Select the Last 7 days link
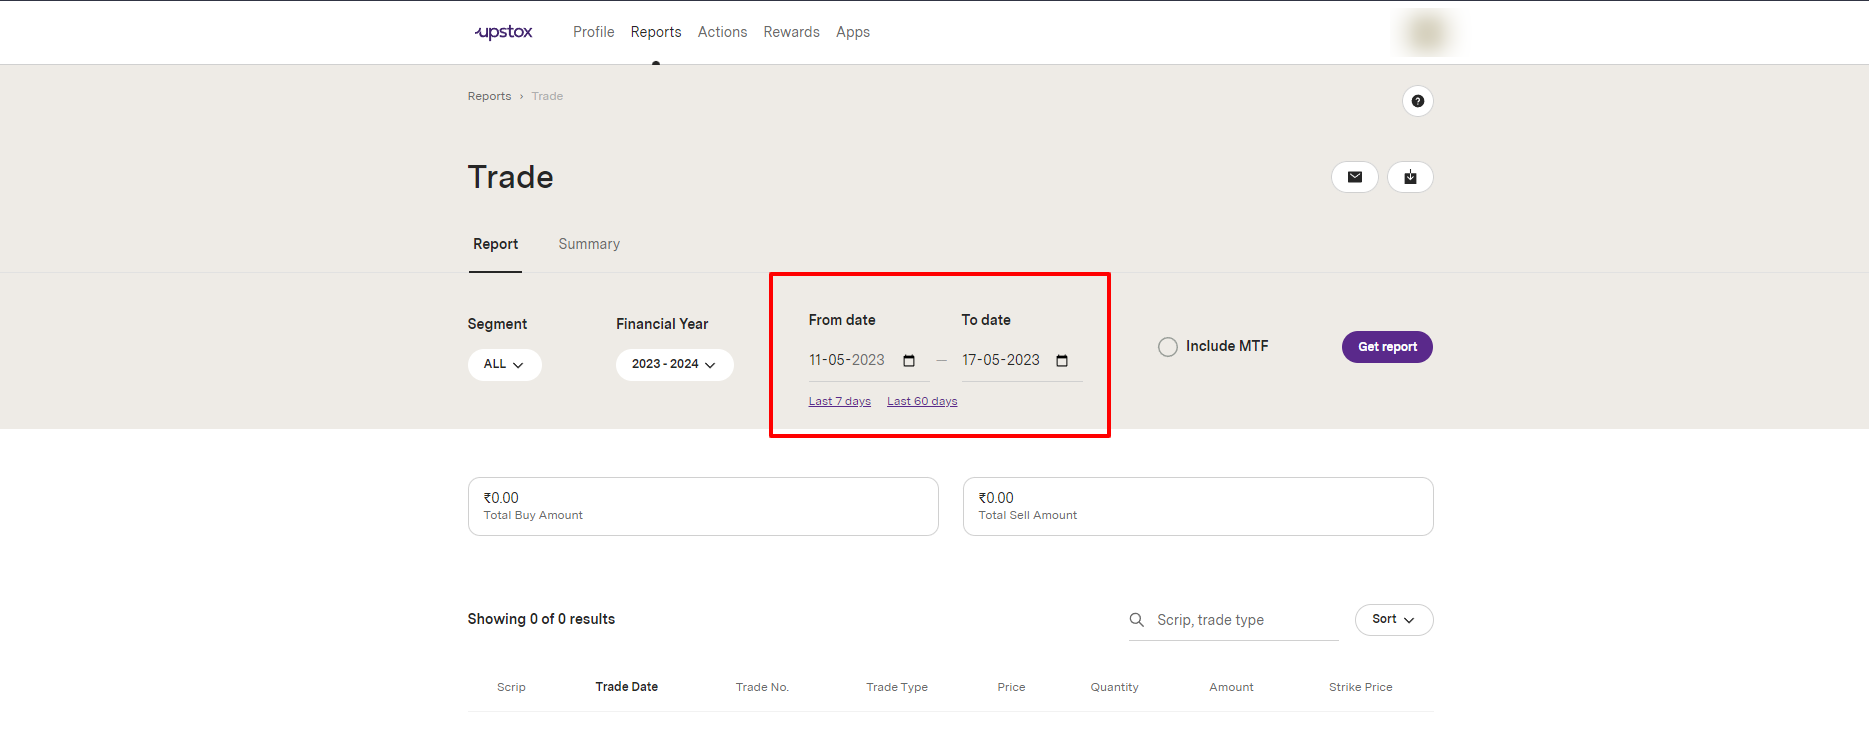 coord(839,402)
